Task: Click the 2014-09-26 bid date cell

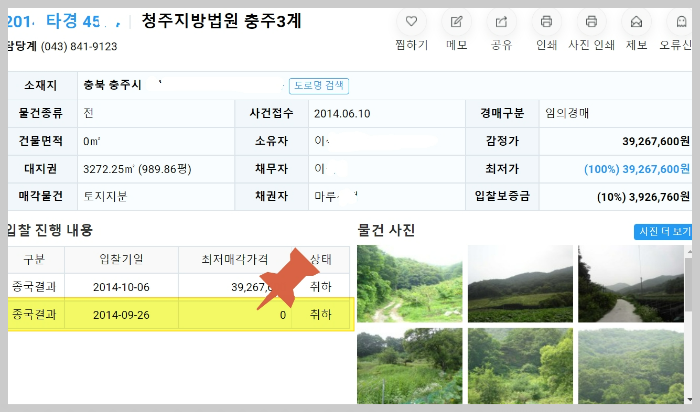Action: point(121,315)
